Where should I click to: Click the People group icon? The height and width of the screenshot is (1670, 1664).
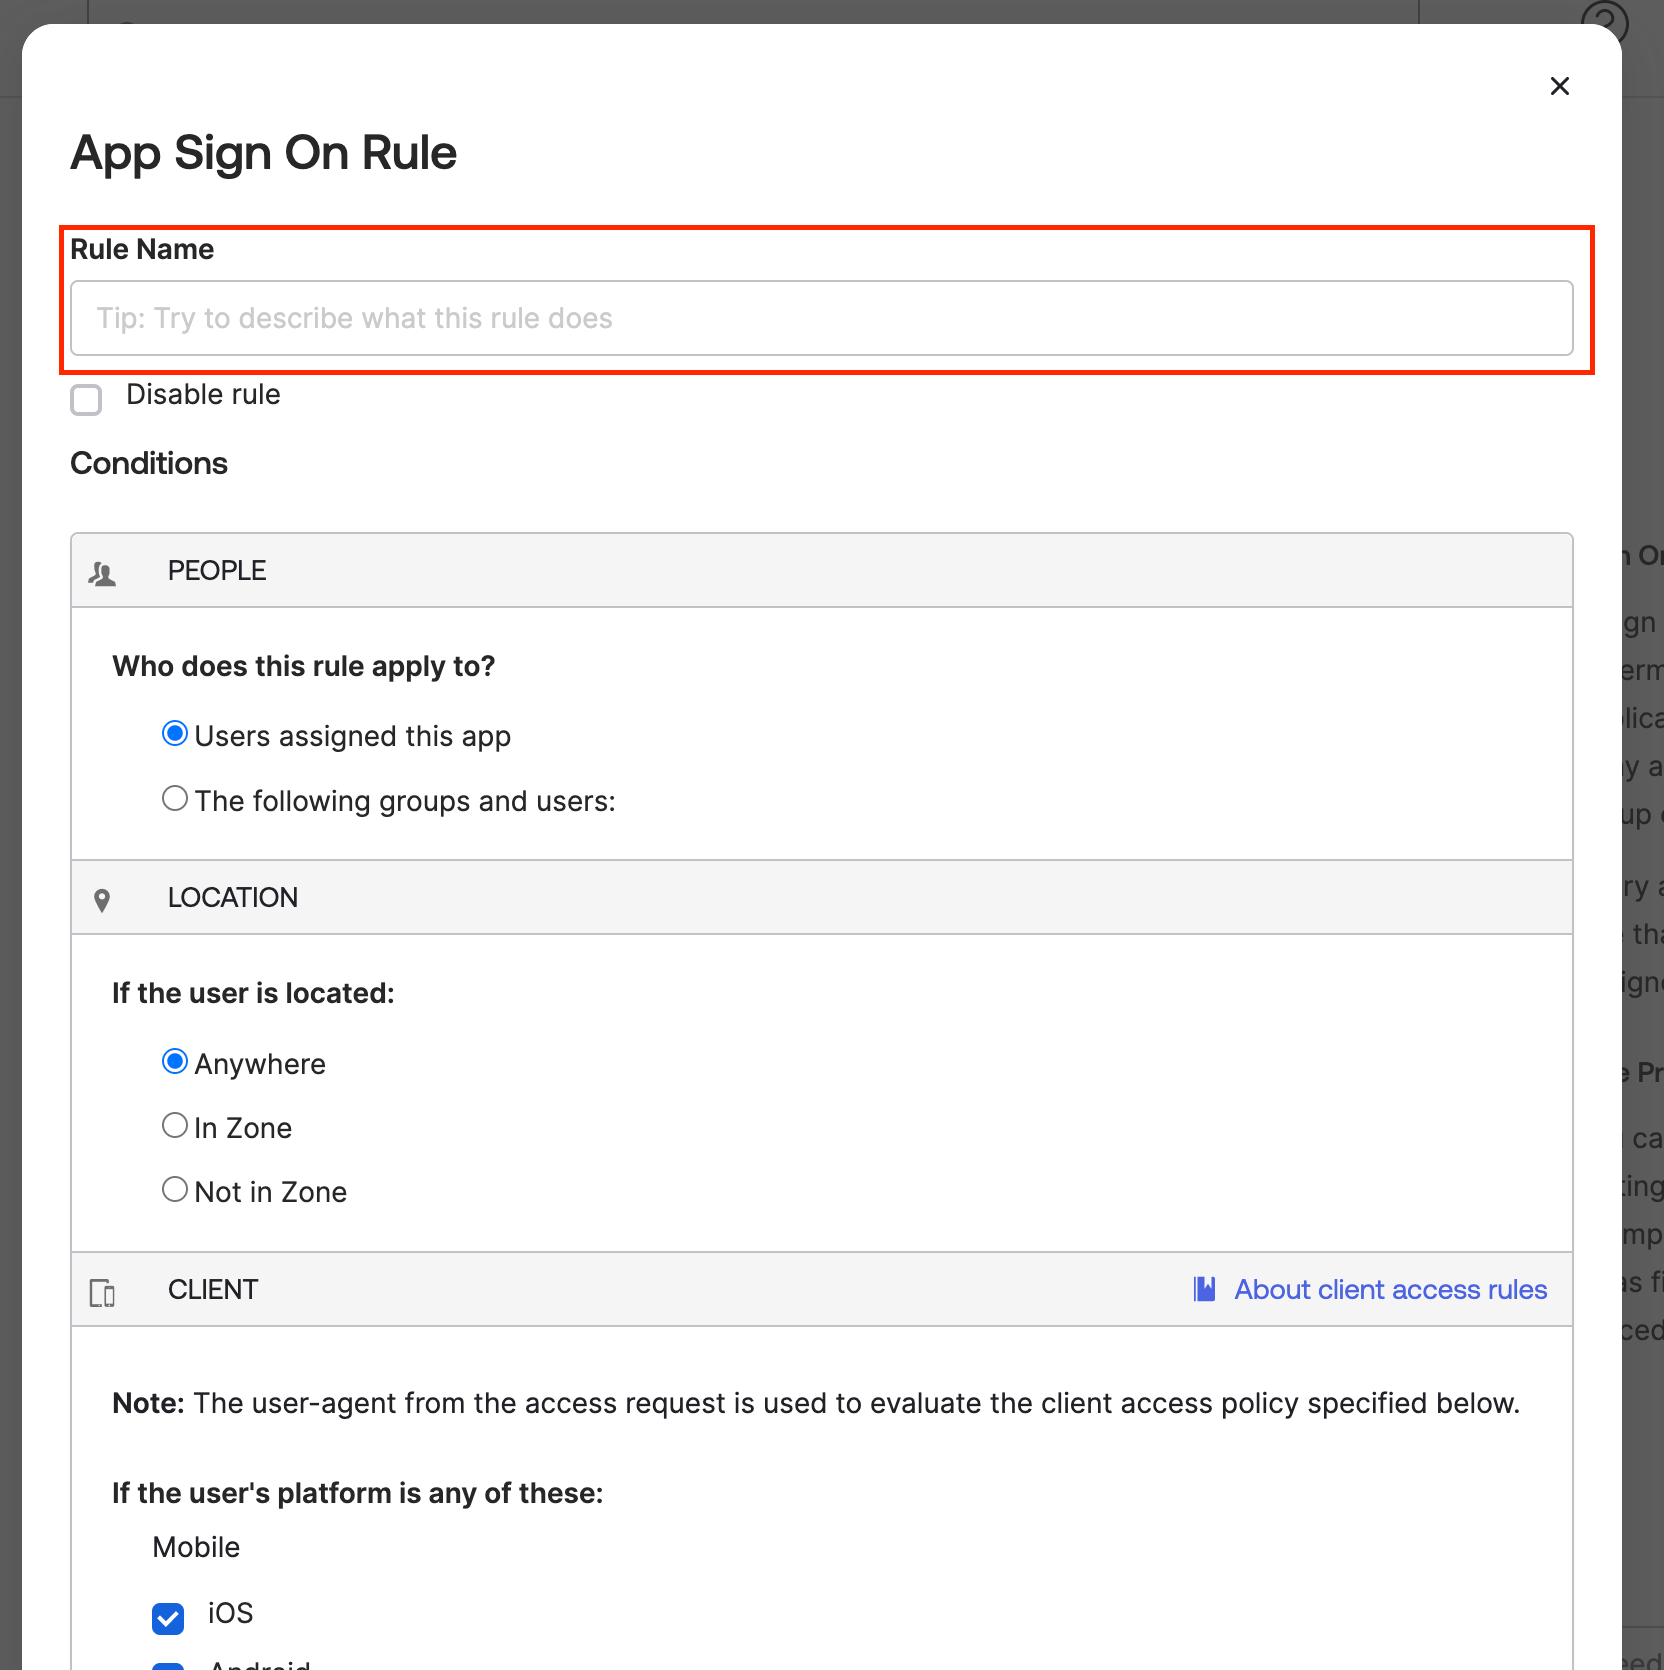tap(102, 573)
